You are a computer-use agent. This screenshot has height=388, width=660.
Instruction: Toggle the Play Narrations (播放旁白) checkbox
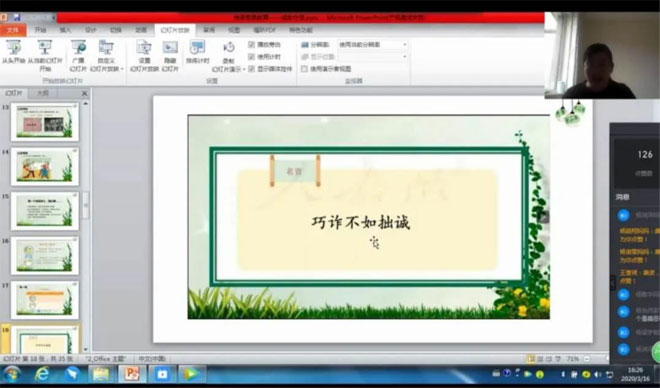point(252,45)
